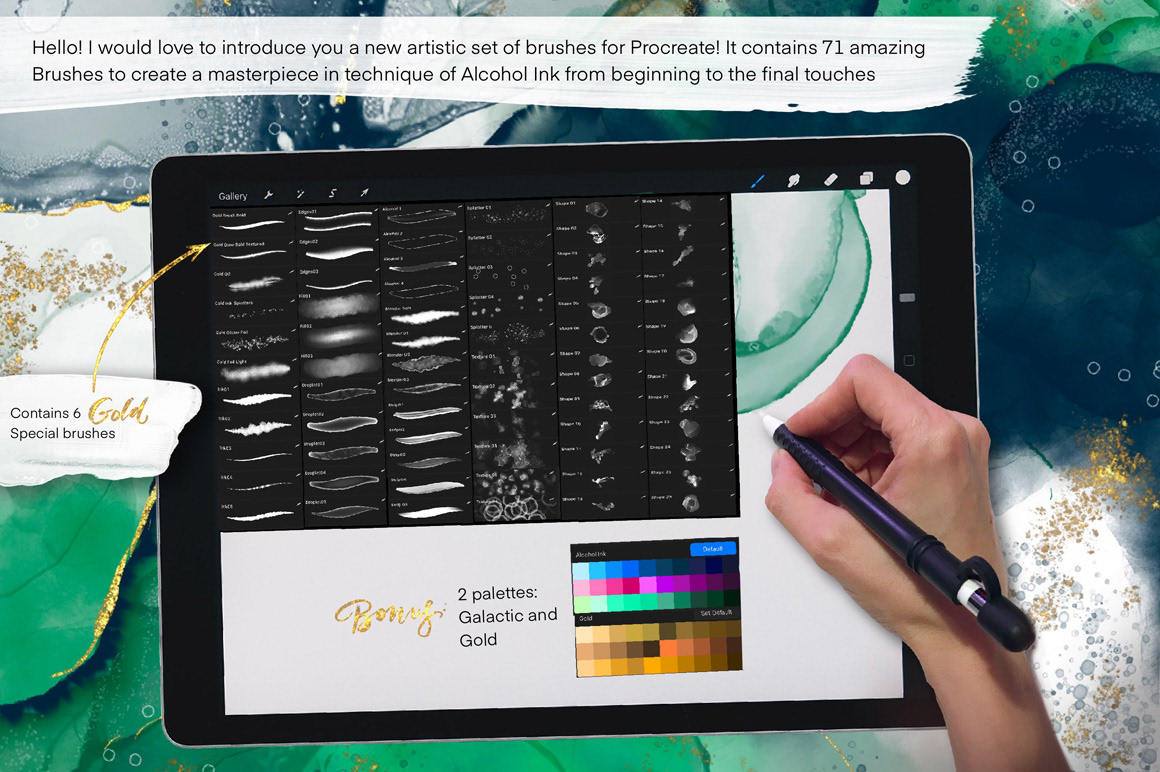The width and height of the screenshot is (1160, 772).
Task: Select the Alcohol 1 brush
Action: (x=421, y=217)
